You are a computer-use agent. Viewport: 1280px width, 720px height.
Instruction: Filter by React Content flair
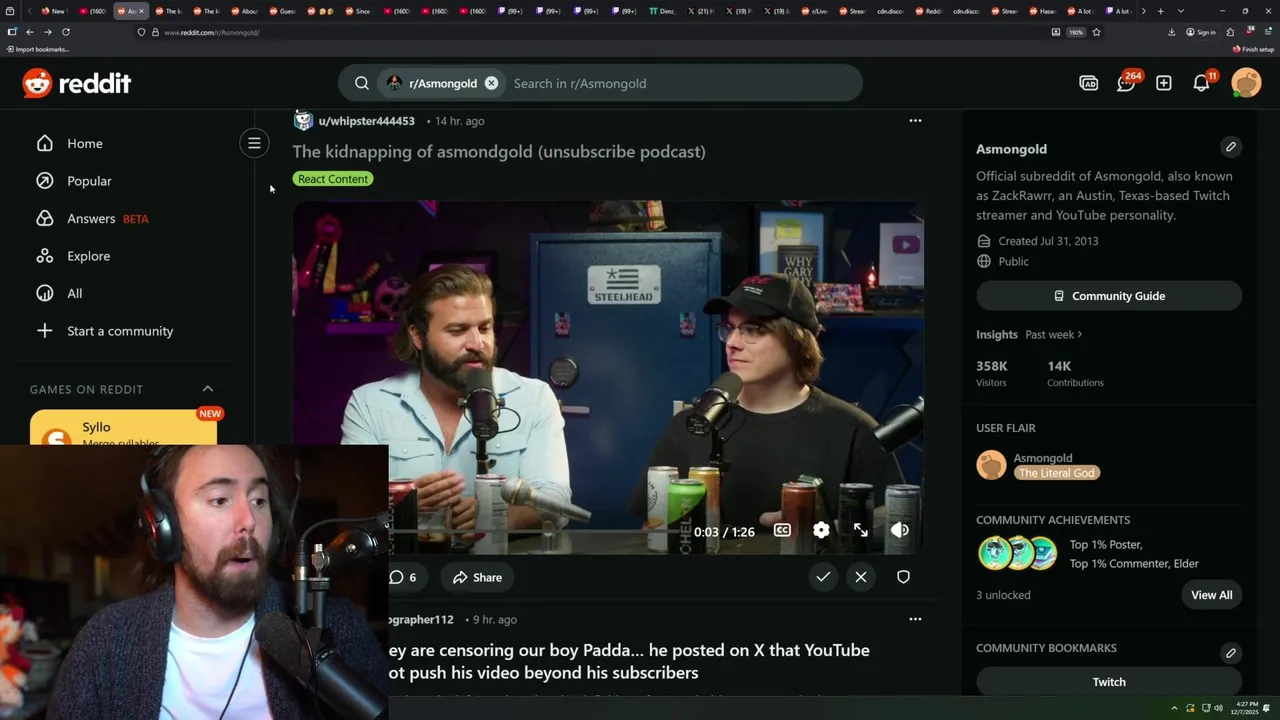(x=333, y=179)
